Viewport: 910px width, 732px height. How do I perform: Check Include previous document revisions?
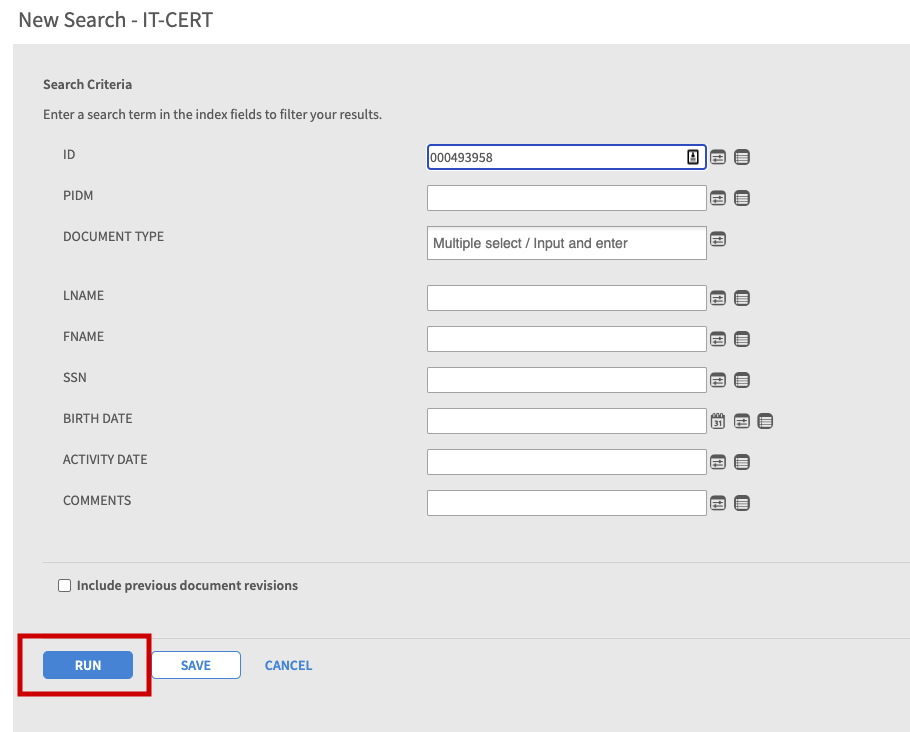(x=64, y=585)
